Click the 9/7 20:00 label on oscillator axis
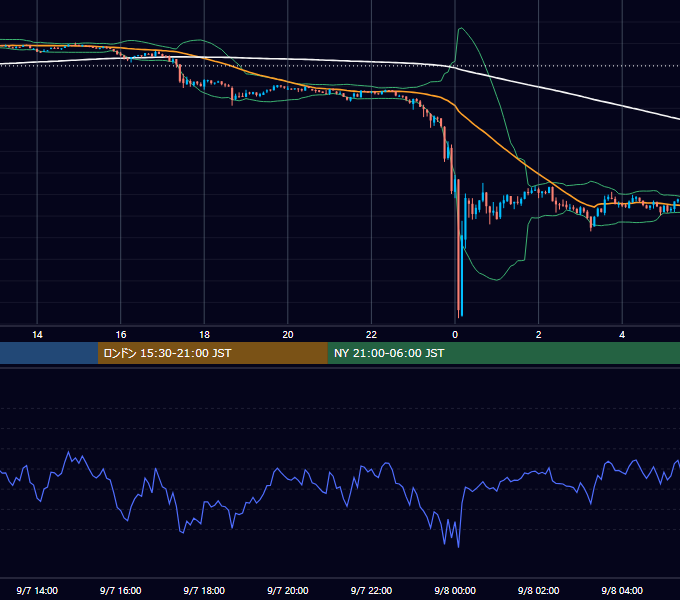 click(288, 591)
